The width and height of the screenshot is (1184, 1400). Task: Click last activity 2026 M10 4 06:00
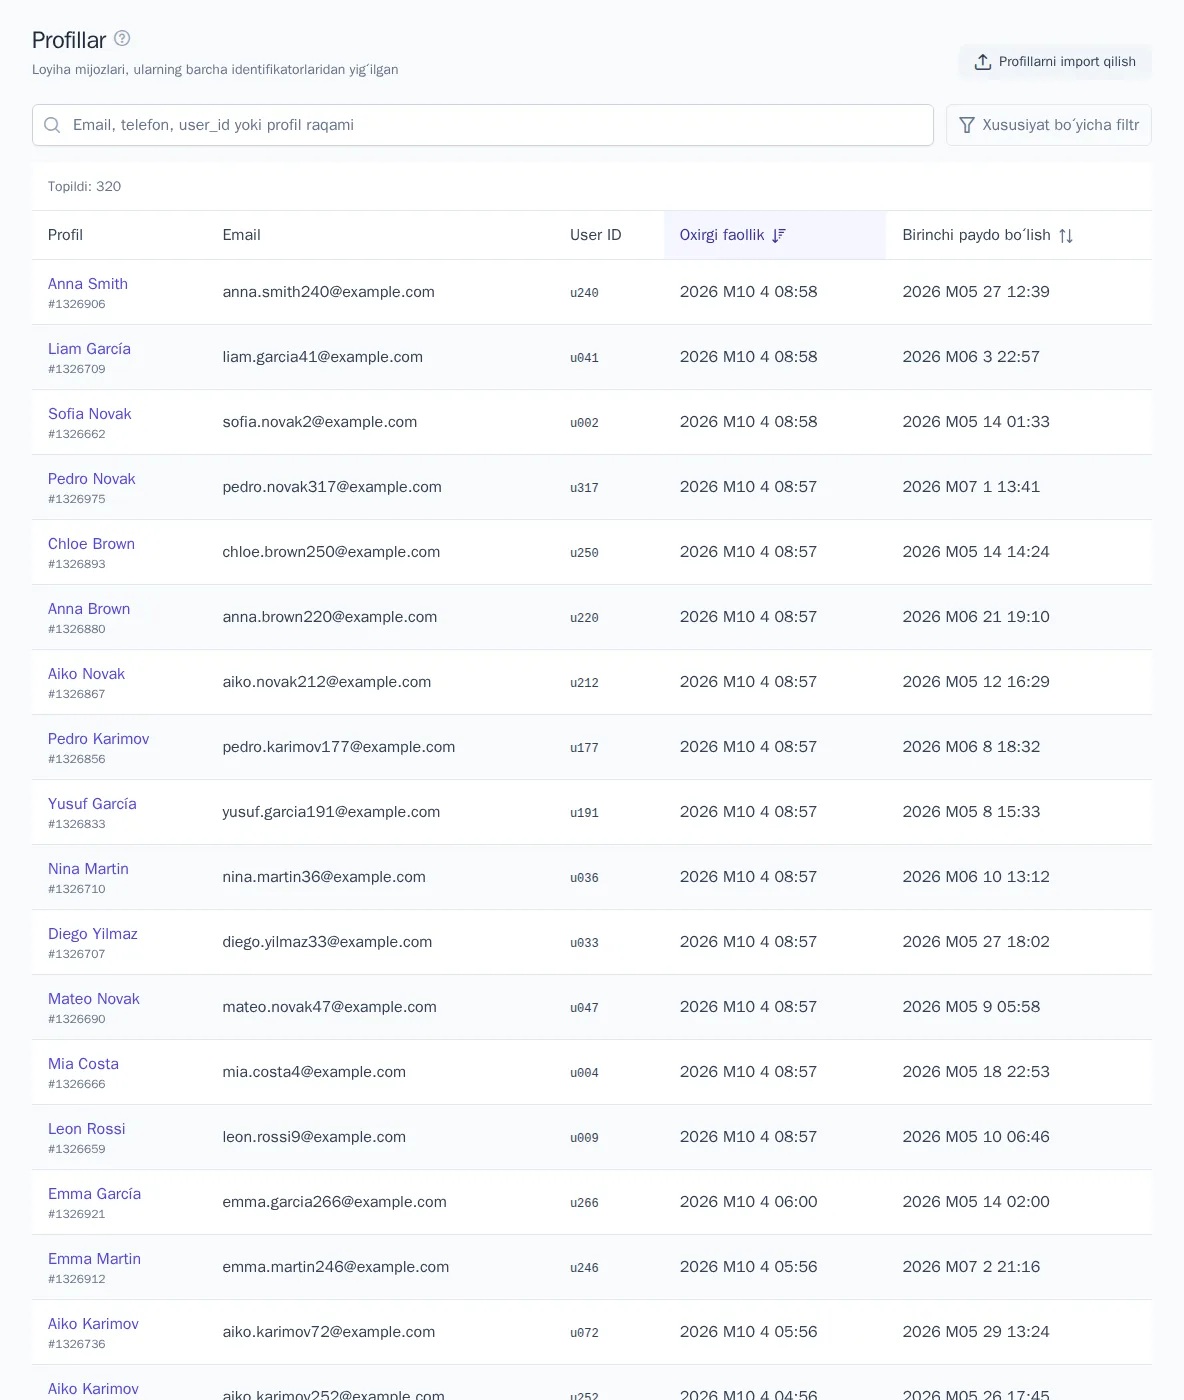(748, 1202)
